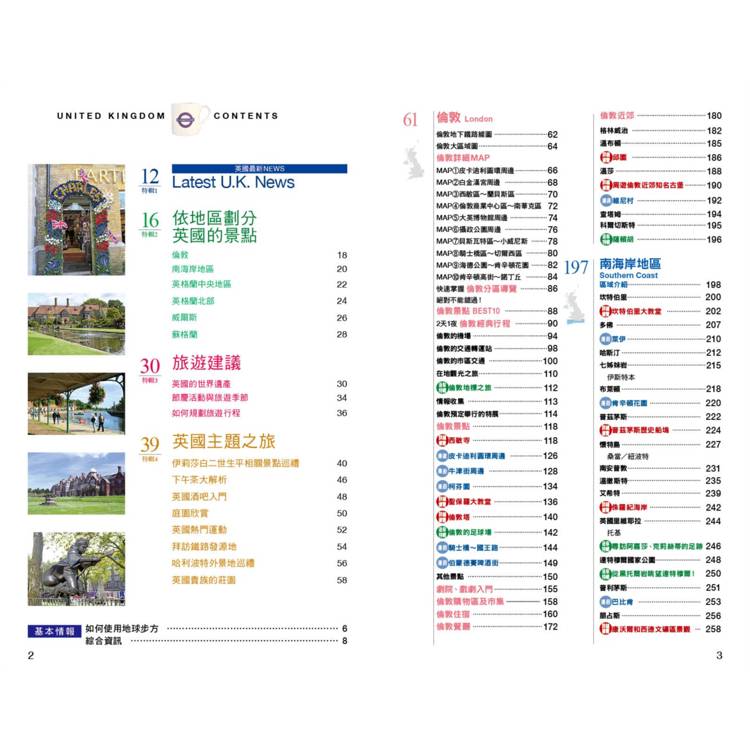This screenshot has width=750, height=750.
Task: Click the UK map icon beside 南海岸地區
Action: coord(577,304)
